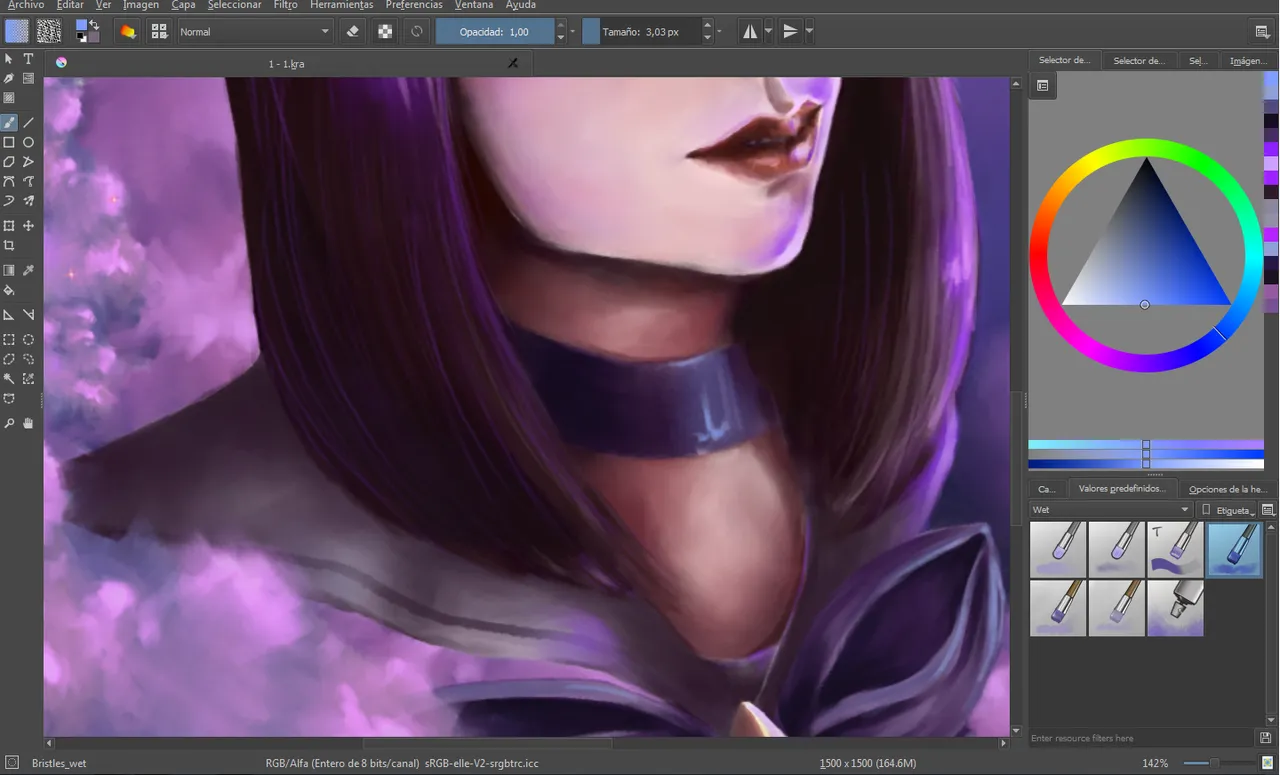This screenshot has width=1280, height=775.
Task: Expand the opacity slider options arrow
Action: point(572,32)
